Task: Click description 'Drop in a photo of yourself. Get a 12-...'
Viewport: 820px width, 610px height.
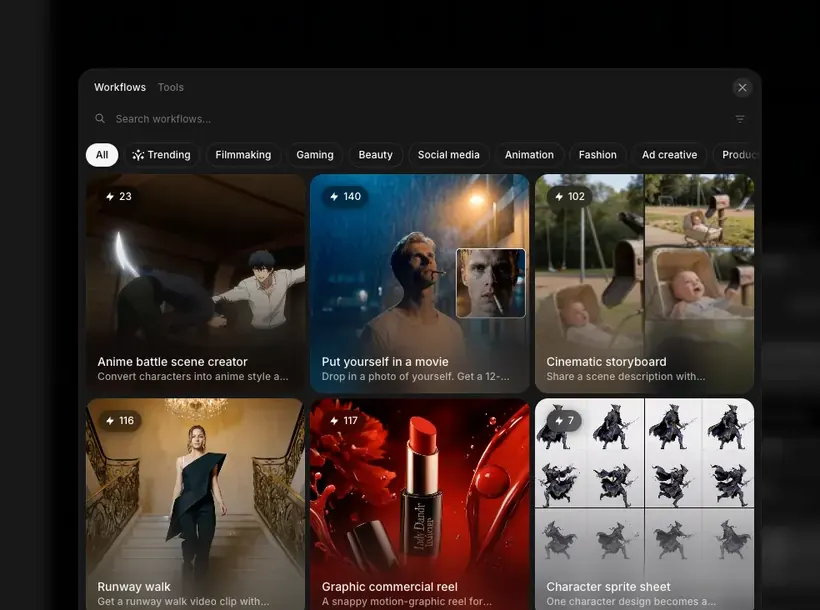Action: (416, 377)
